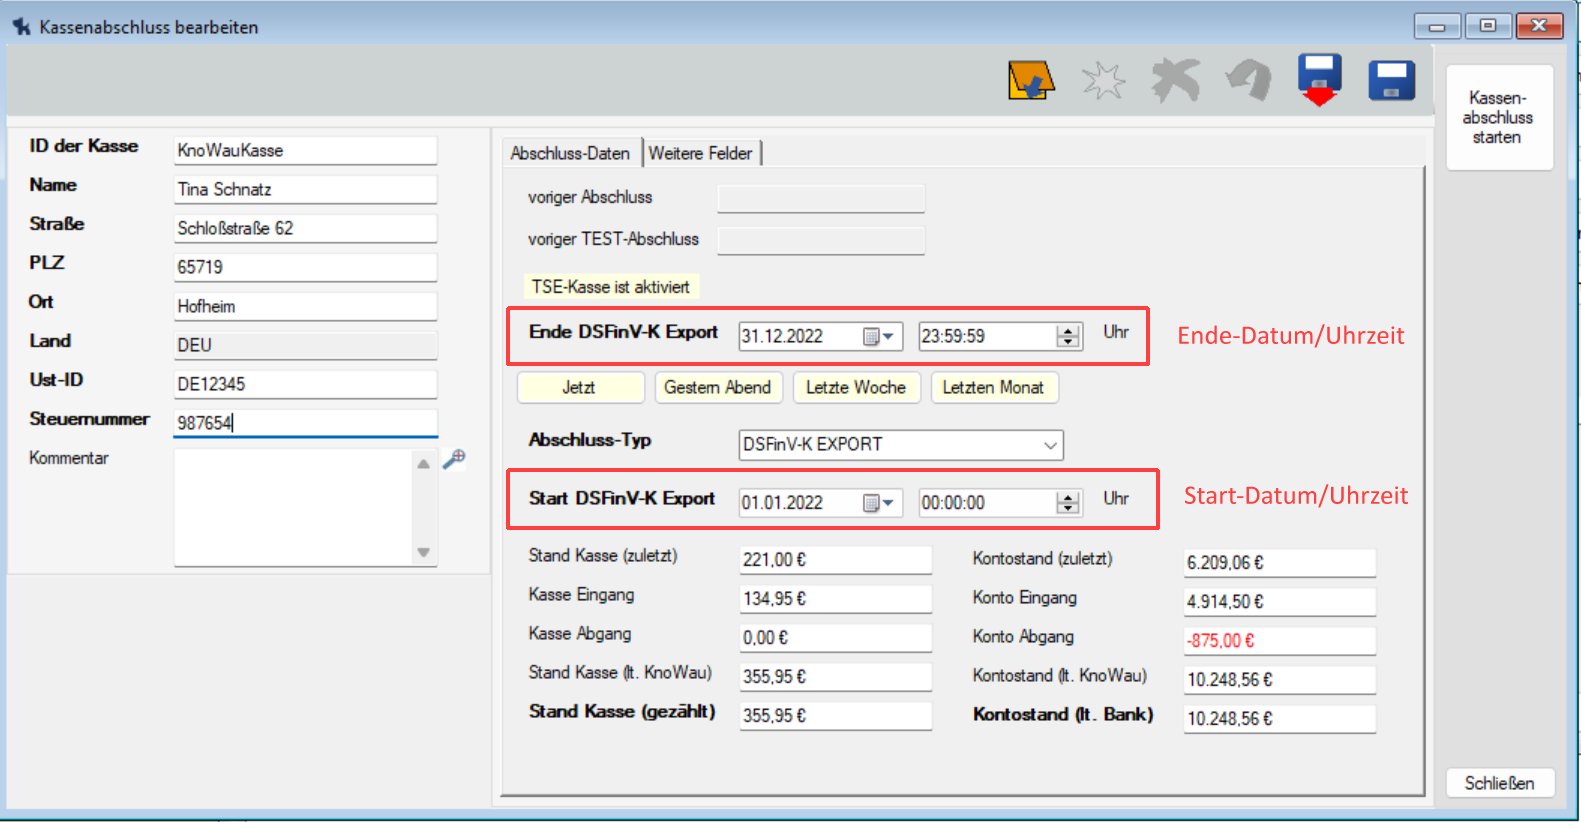The image size is (1581, 822).
Task: Click the end time spinner arrows
Action: click(x=1068, y=337)
